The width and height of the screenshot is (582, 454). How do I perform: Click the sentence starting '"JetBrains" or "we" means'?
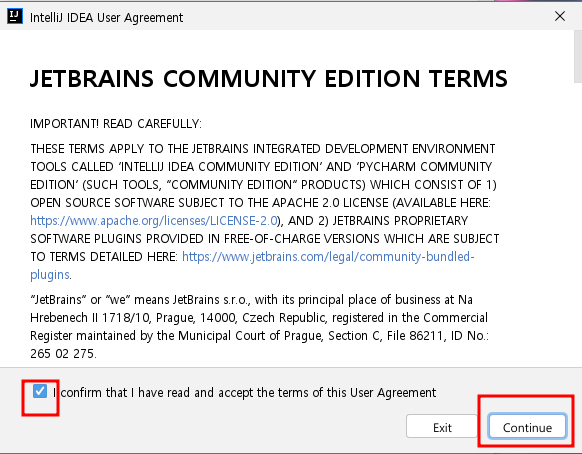click(259, 326)
